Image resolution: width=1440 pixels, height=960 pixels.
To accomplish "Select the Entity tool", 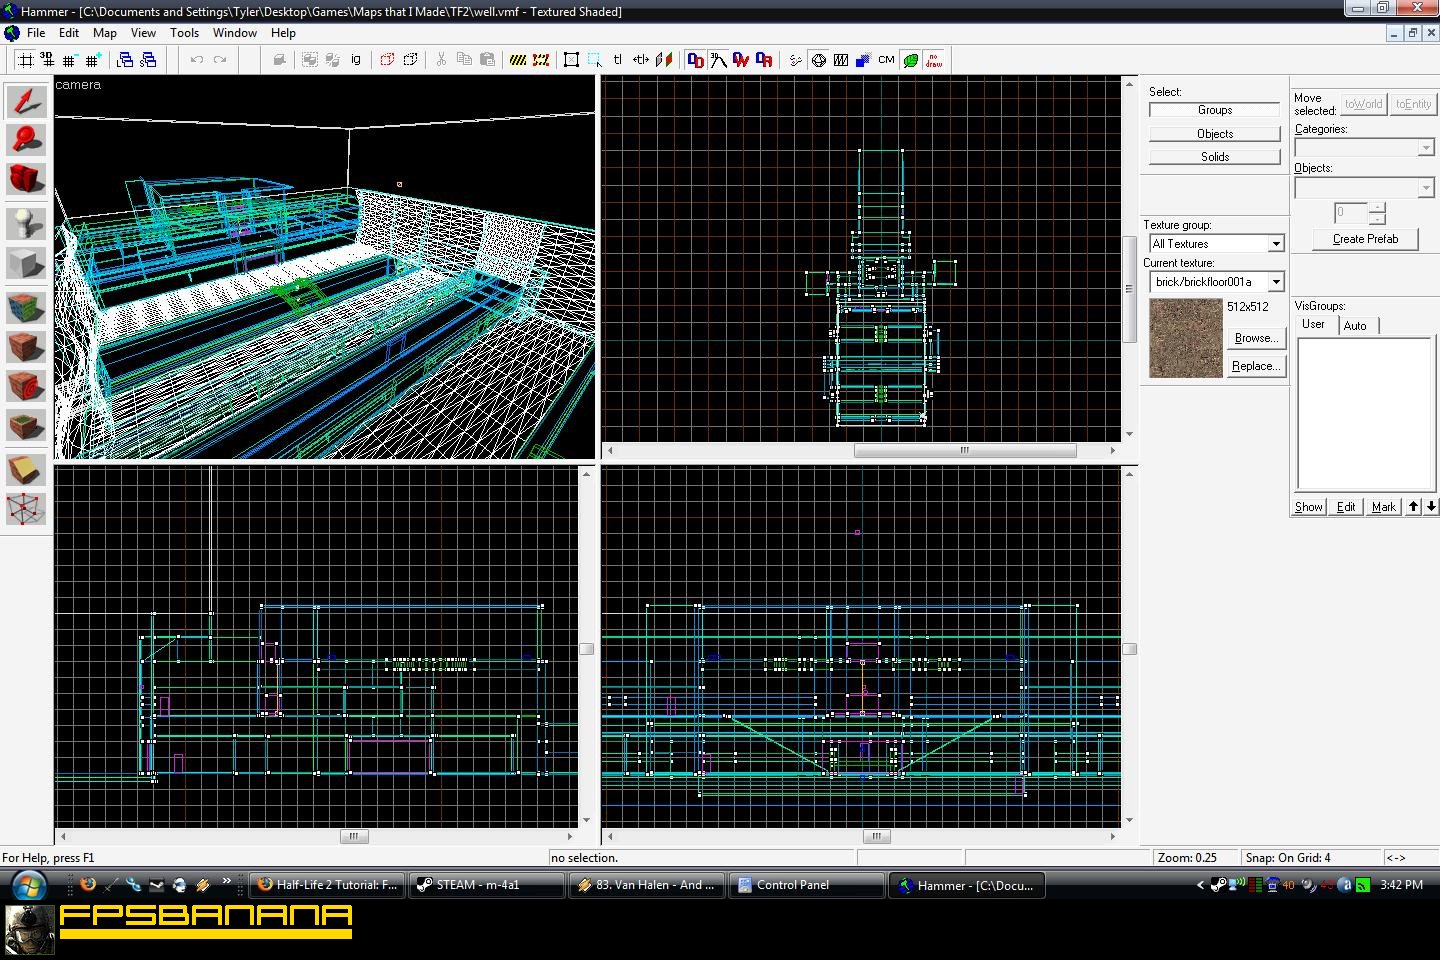I will [26, 222].
